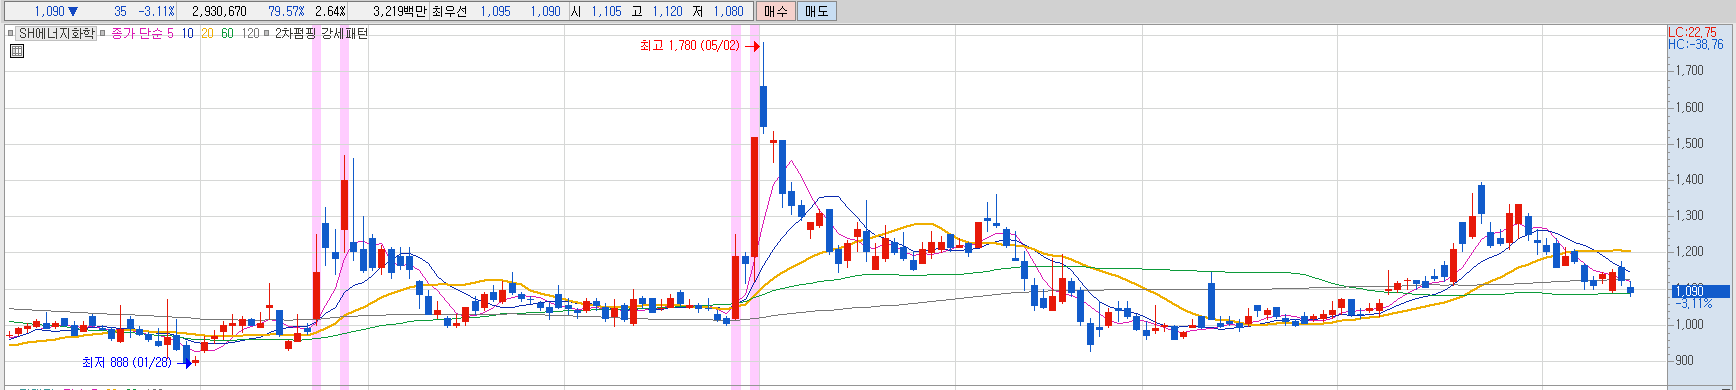The height and width of the screenshot is (390, 1736).
Task: Toggle the square before 종가 단순 moving averages
Action: click(103, 33)
